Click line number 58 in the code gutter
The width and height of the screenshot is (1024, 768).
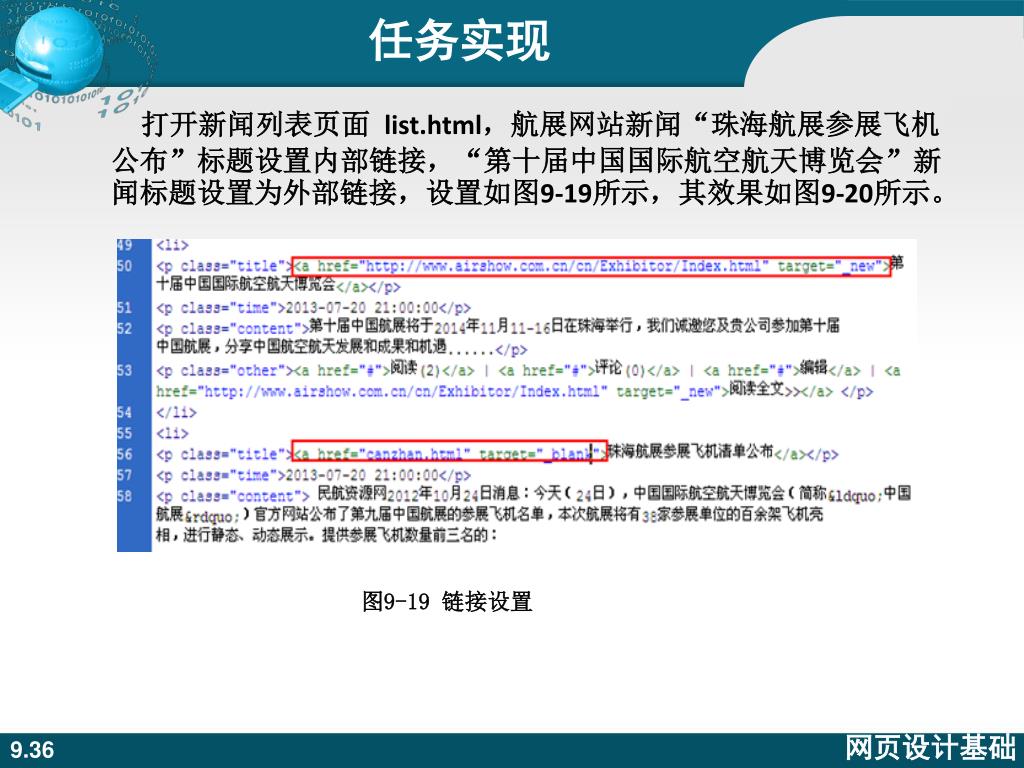coord(125,496)
